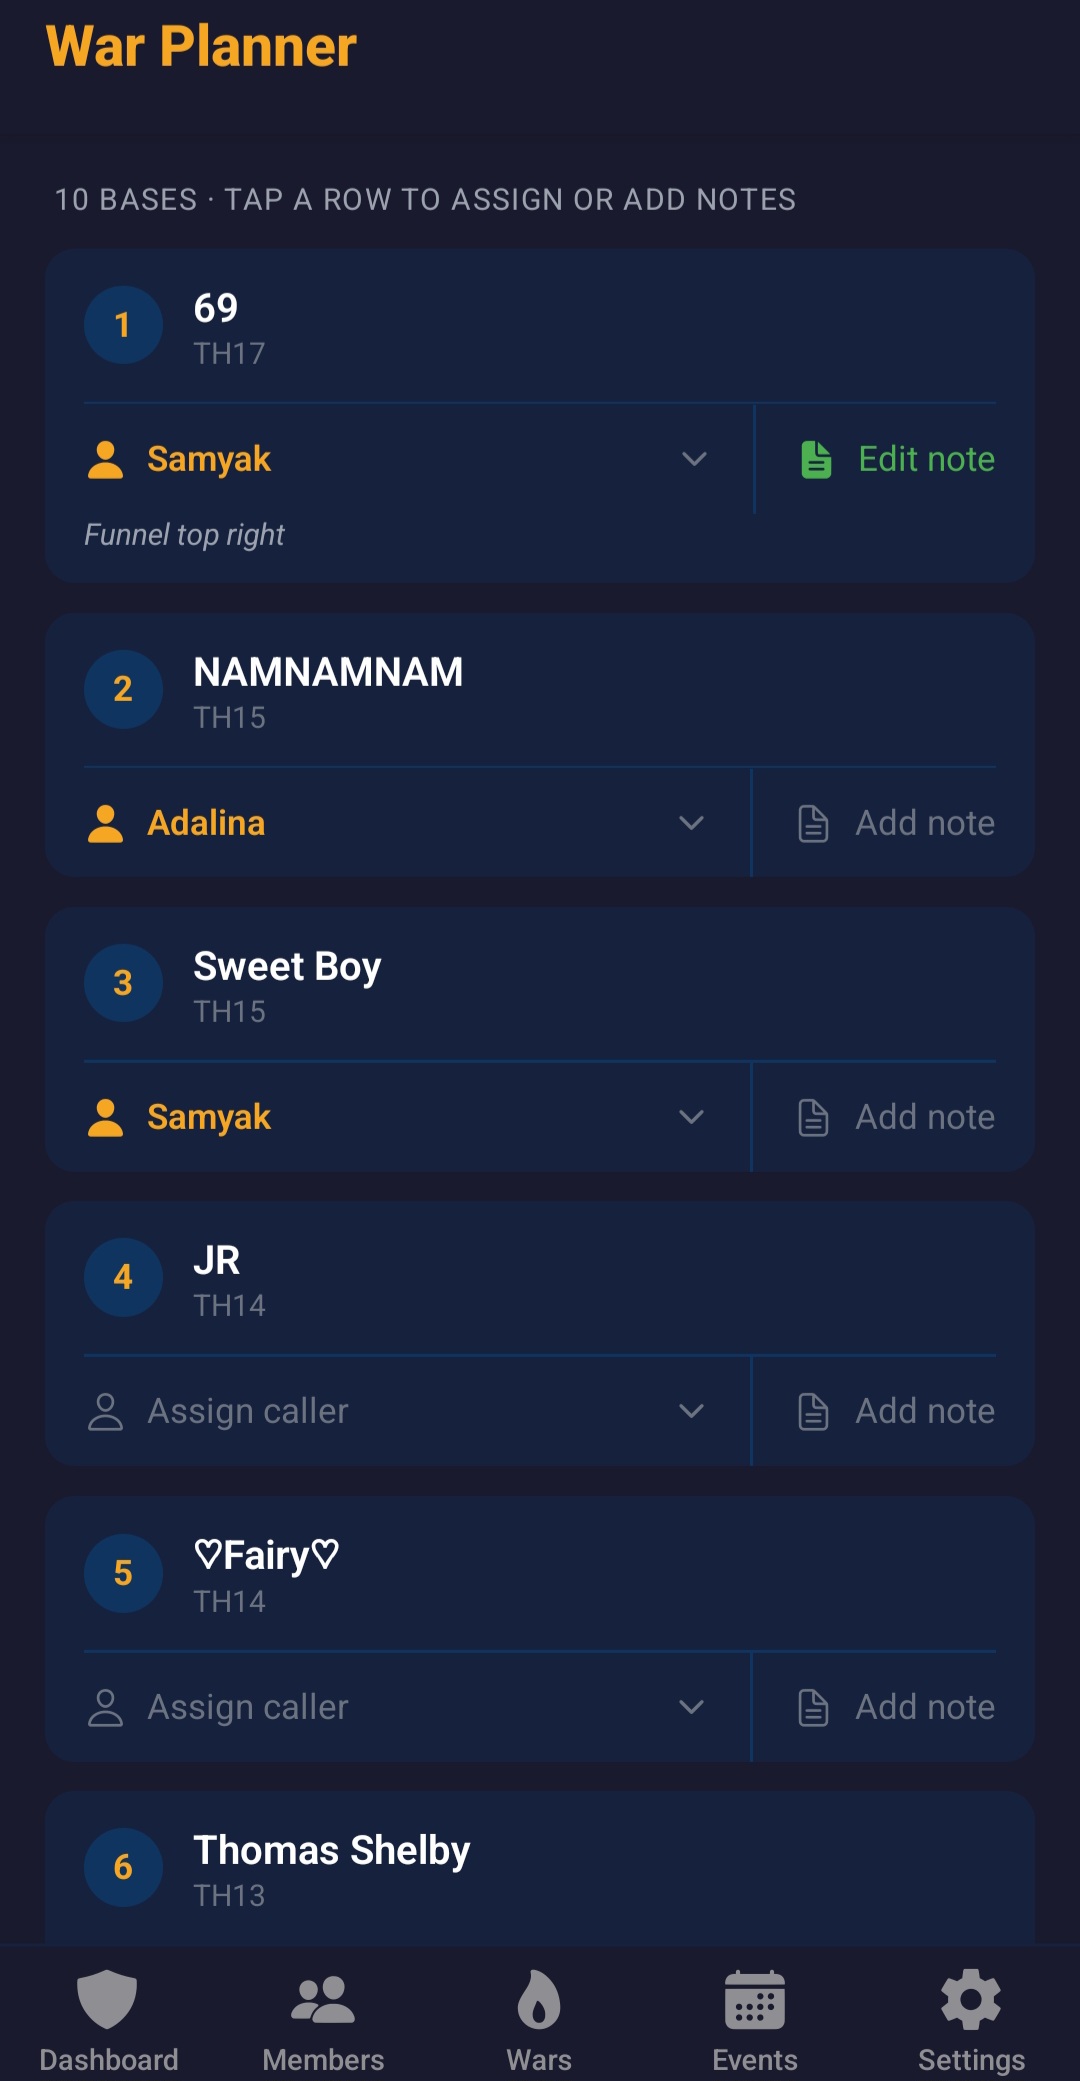Open the Settings gear icon
Screen dimensions: 1080x2081
pos(971,2000)
